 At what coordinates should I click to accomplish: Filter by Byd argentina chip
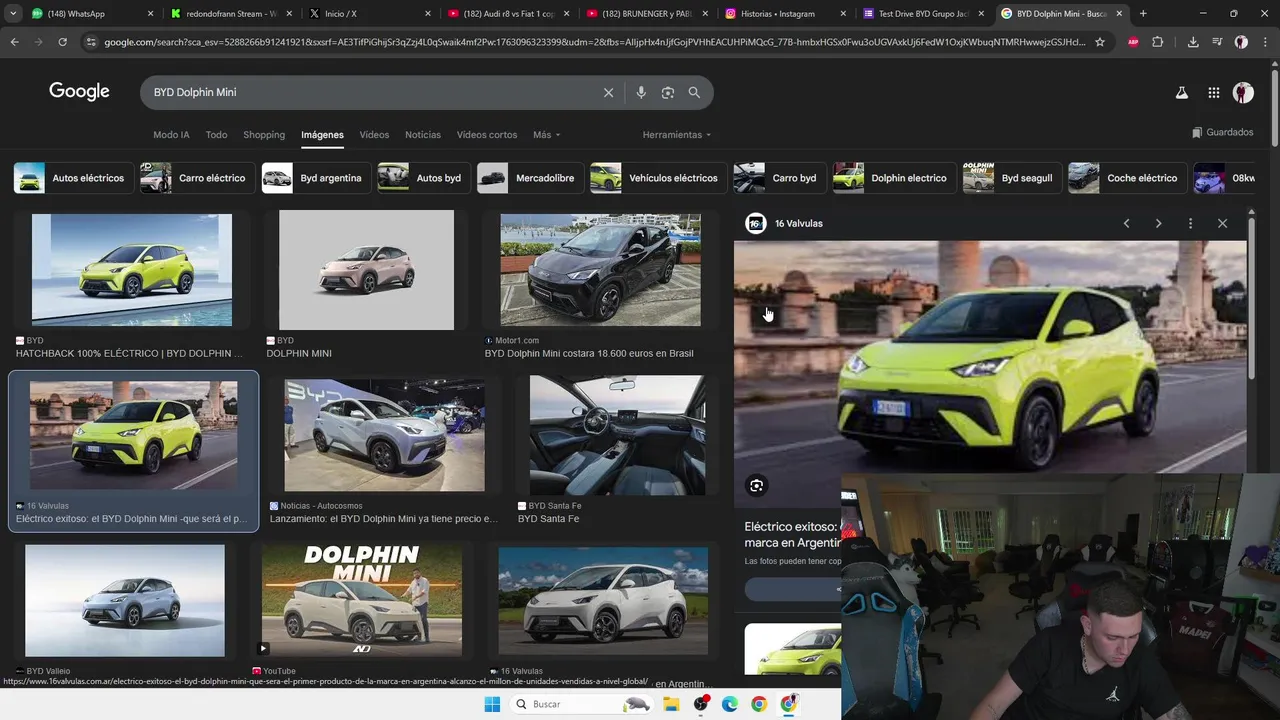pyautogui.click(x=315, y=178)
